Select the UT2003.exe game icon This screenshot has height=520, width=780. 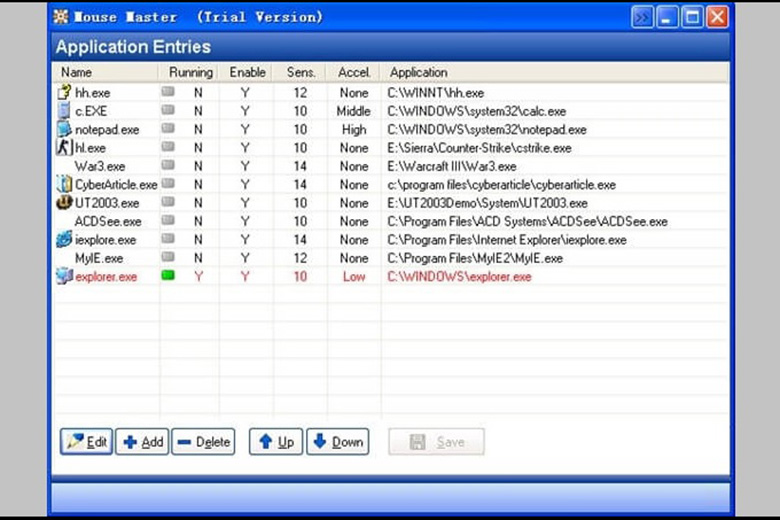coord(65,203)
